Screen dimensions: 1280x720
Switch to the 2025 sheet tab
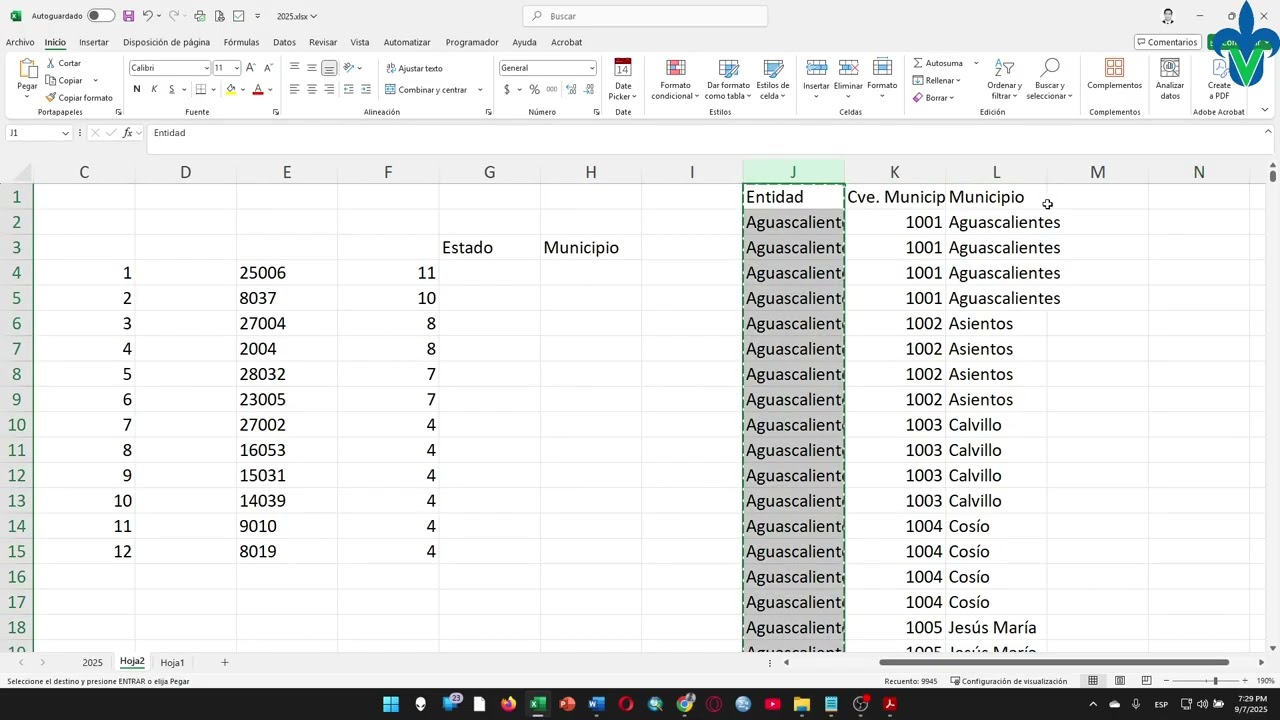click(x=92, y=663)
